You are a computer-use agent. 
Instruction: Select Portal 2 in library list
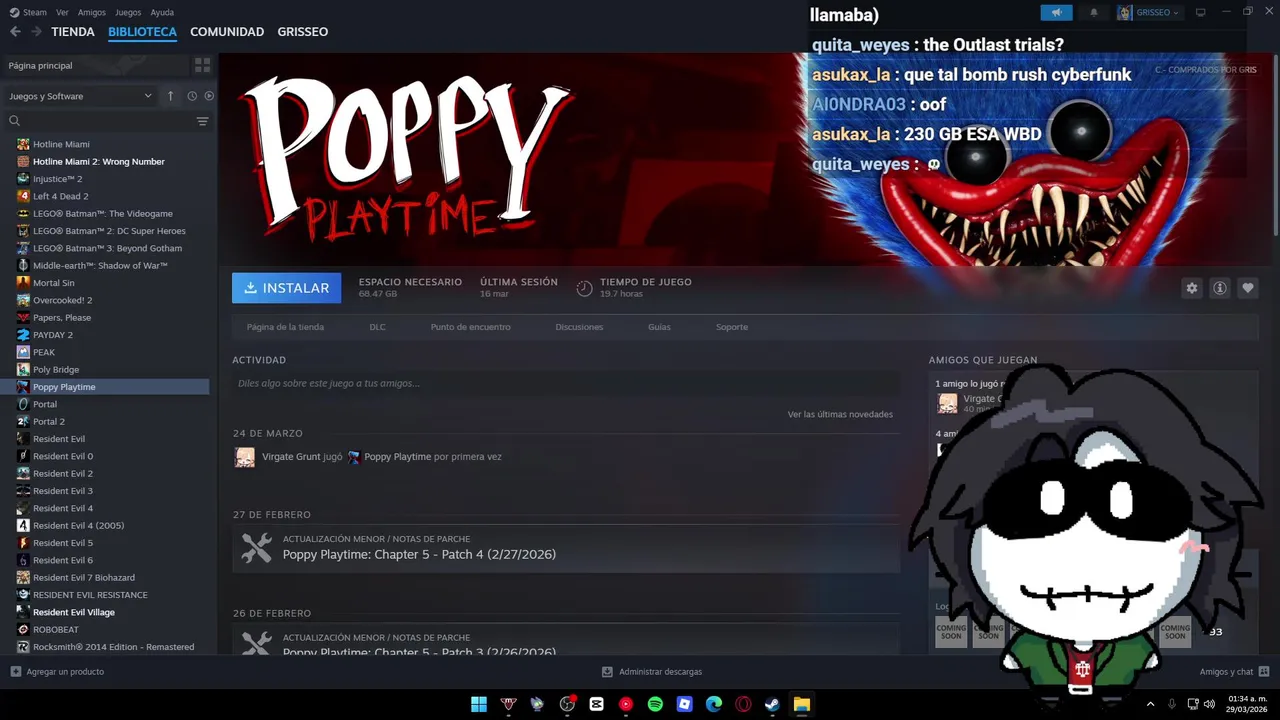click(x=48, y=421)
